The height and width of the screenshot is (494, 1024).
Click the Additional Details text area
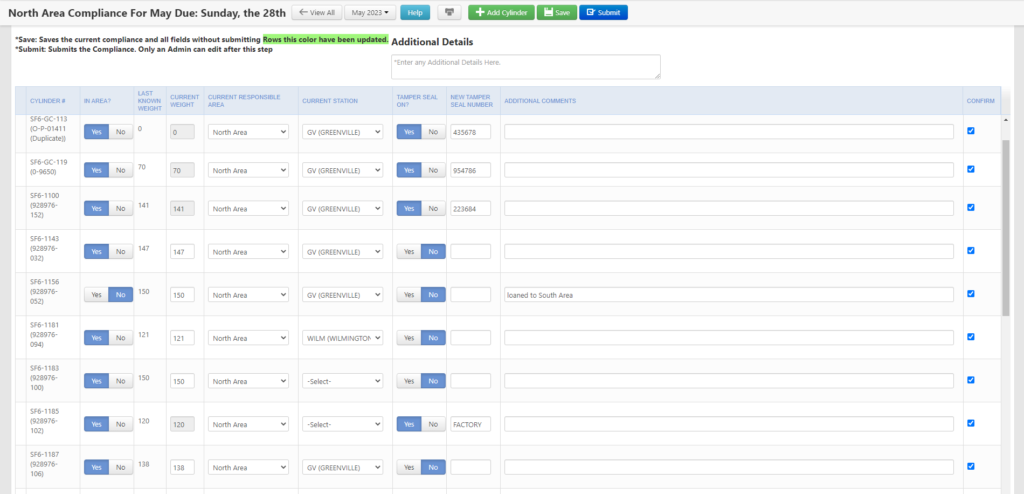[525, 66]
